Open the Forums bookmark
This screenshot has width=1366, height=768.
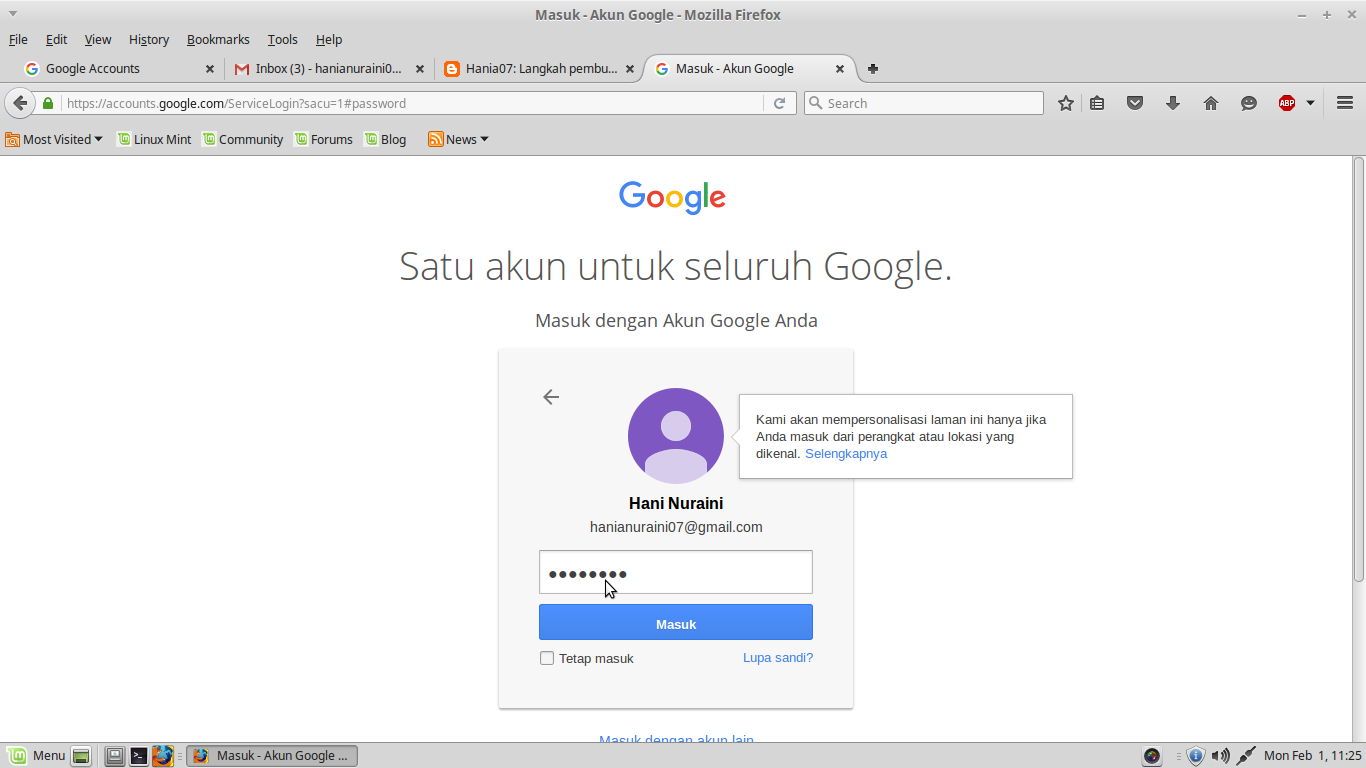click(323, 140)
